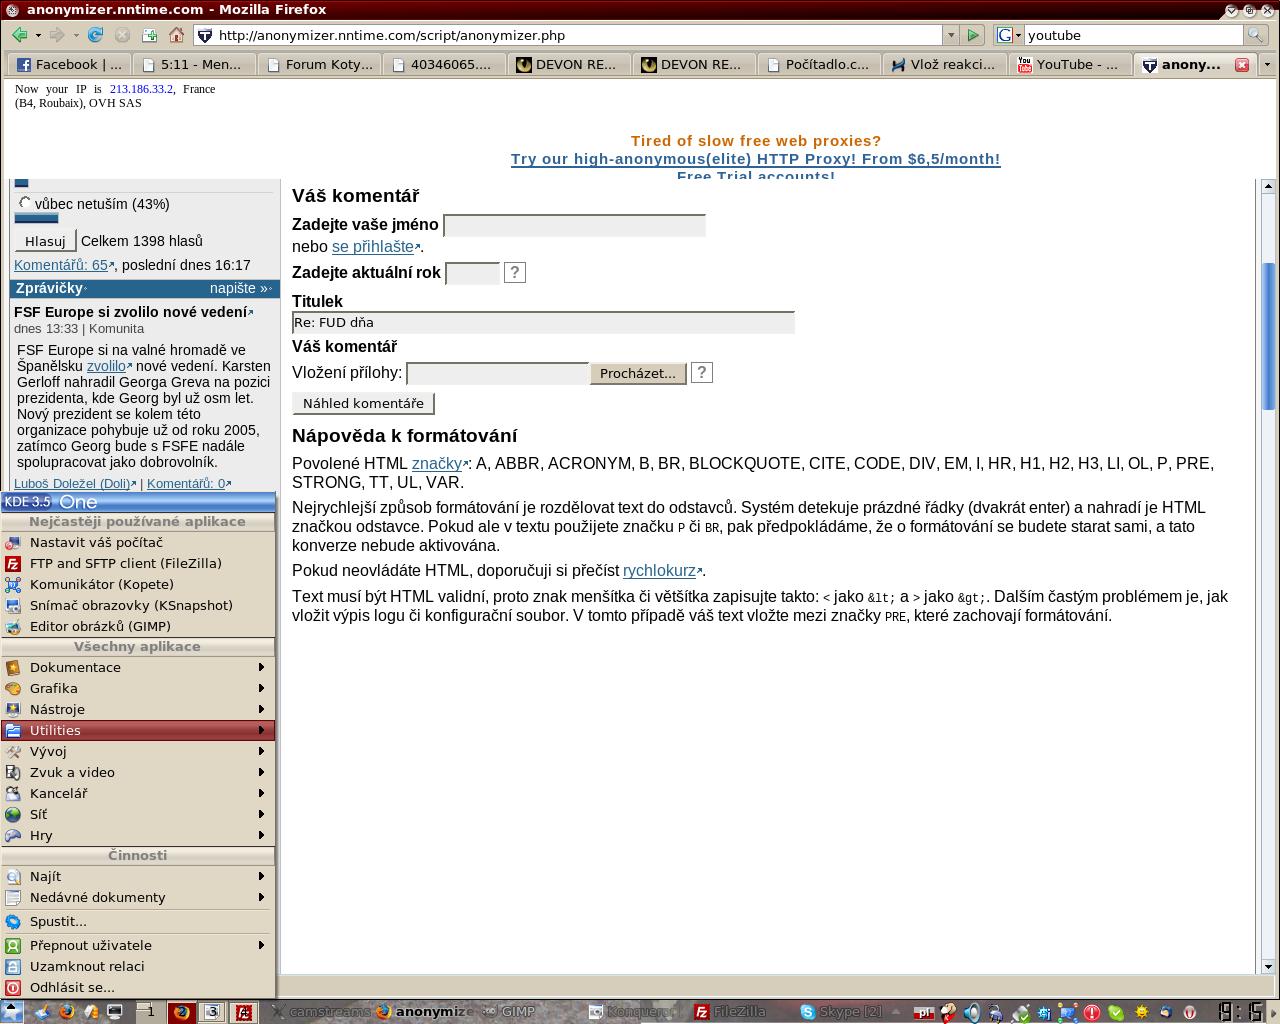Click the 'napište »' link
Viewport: 1280px width, 1024px height.
point(240,288)
